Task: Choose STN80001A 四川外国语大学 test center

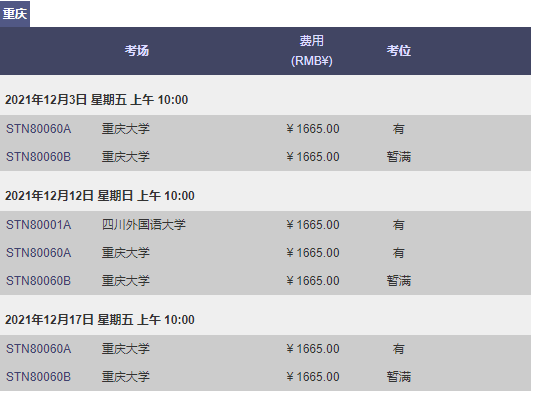Action: tap(265, 225)
